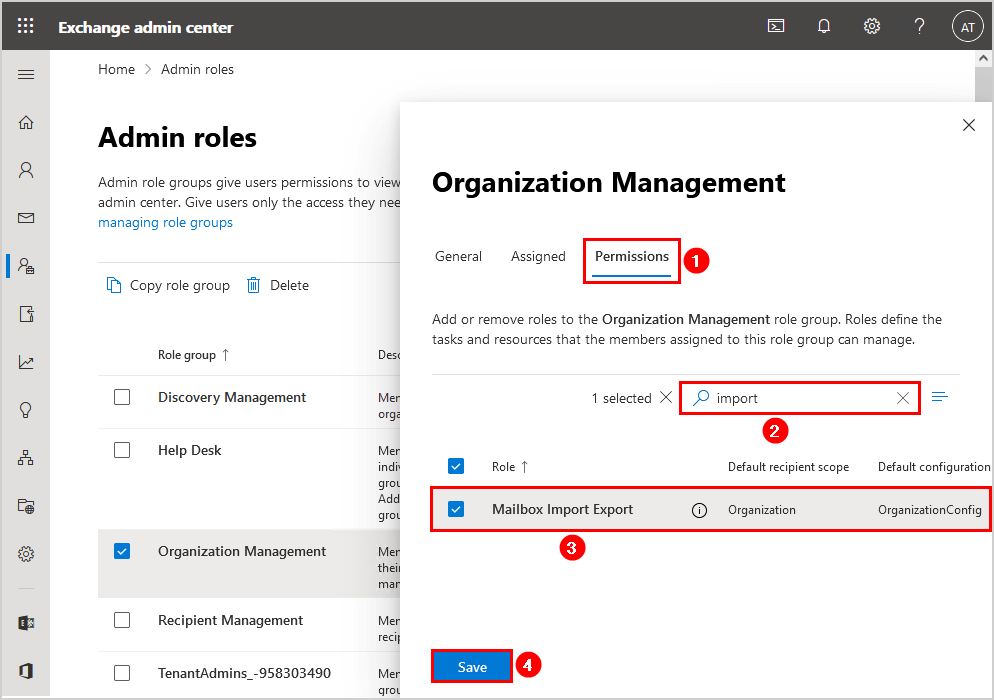Viewport: 994px width, 700px height.
Task: Open Mail flow envelope in sidebar
Action: [x=26, y=218]
